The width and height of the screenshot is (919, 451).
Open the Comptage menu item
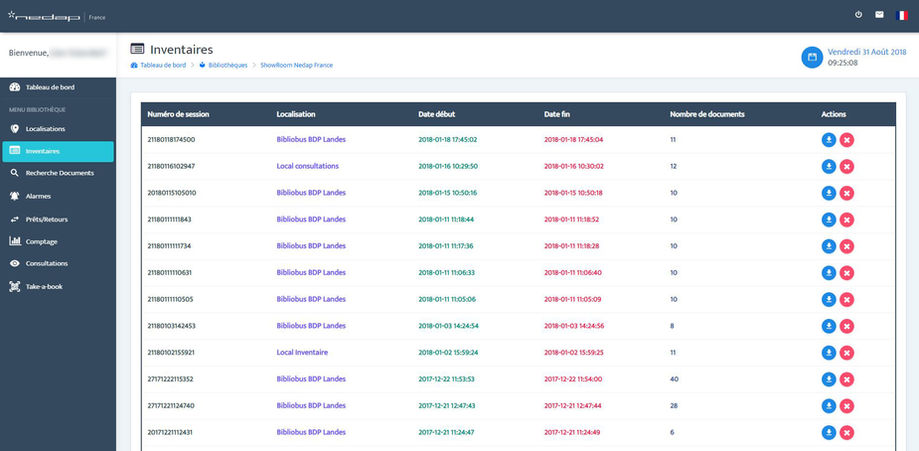tap(58, 242)
